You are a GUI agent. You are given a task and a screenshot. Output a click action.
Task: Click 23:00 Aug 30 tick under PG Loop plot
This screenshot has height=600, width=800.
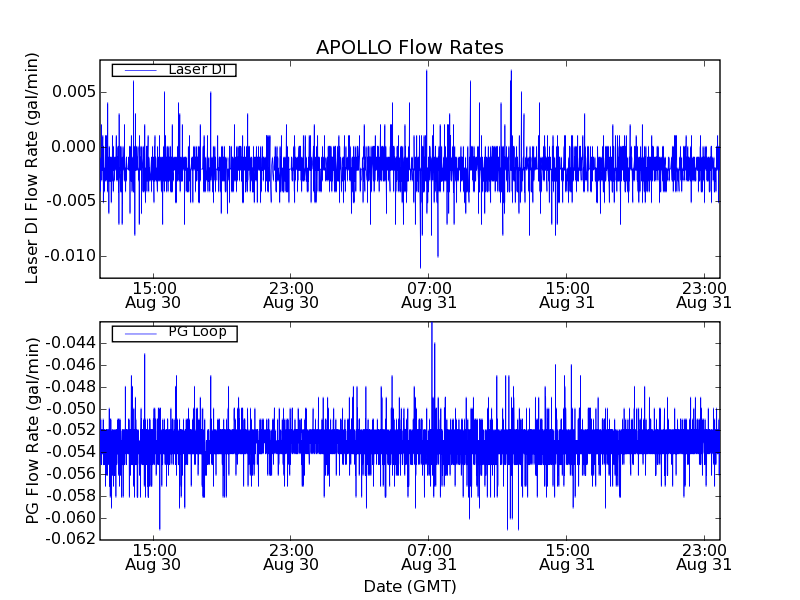[291, 556]
